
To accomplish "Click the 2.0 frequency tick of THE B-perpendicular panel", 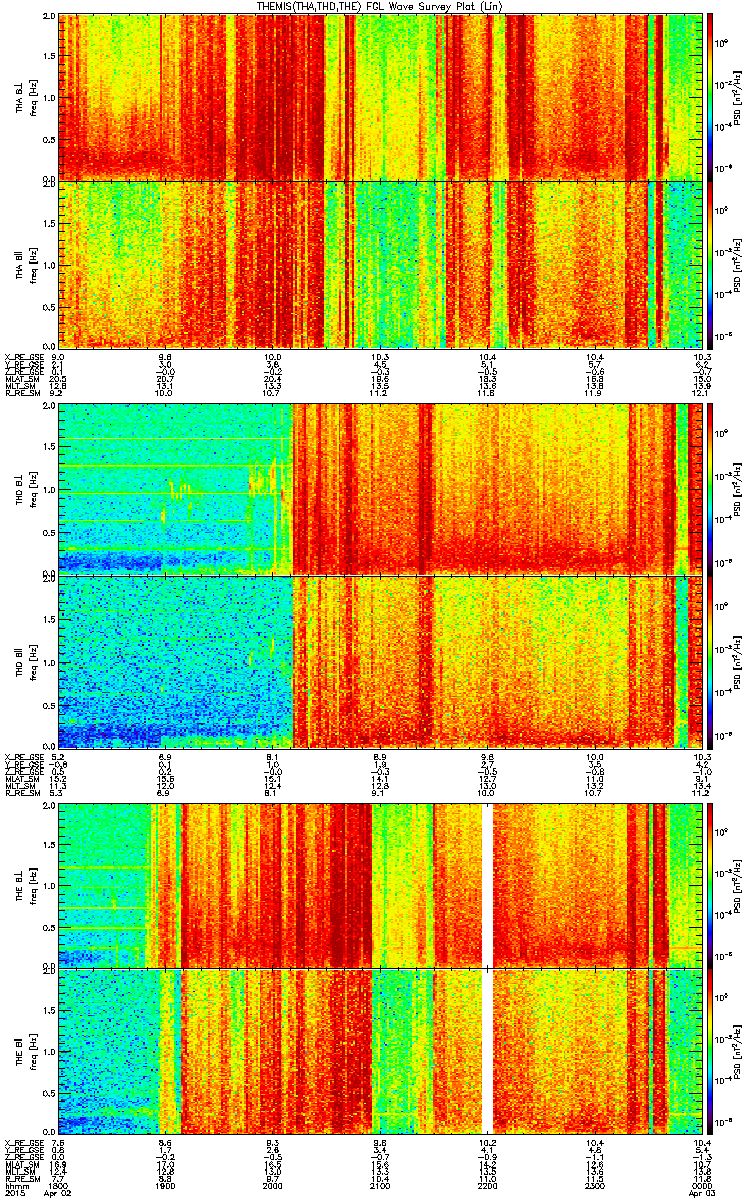I will point(48,806).
